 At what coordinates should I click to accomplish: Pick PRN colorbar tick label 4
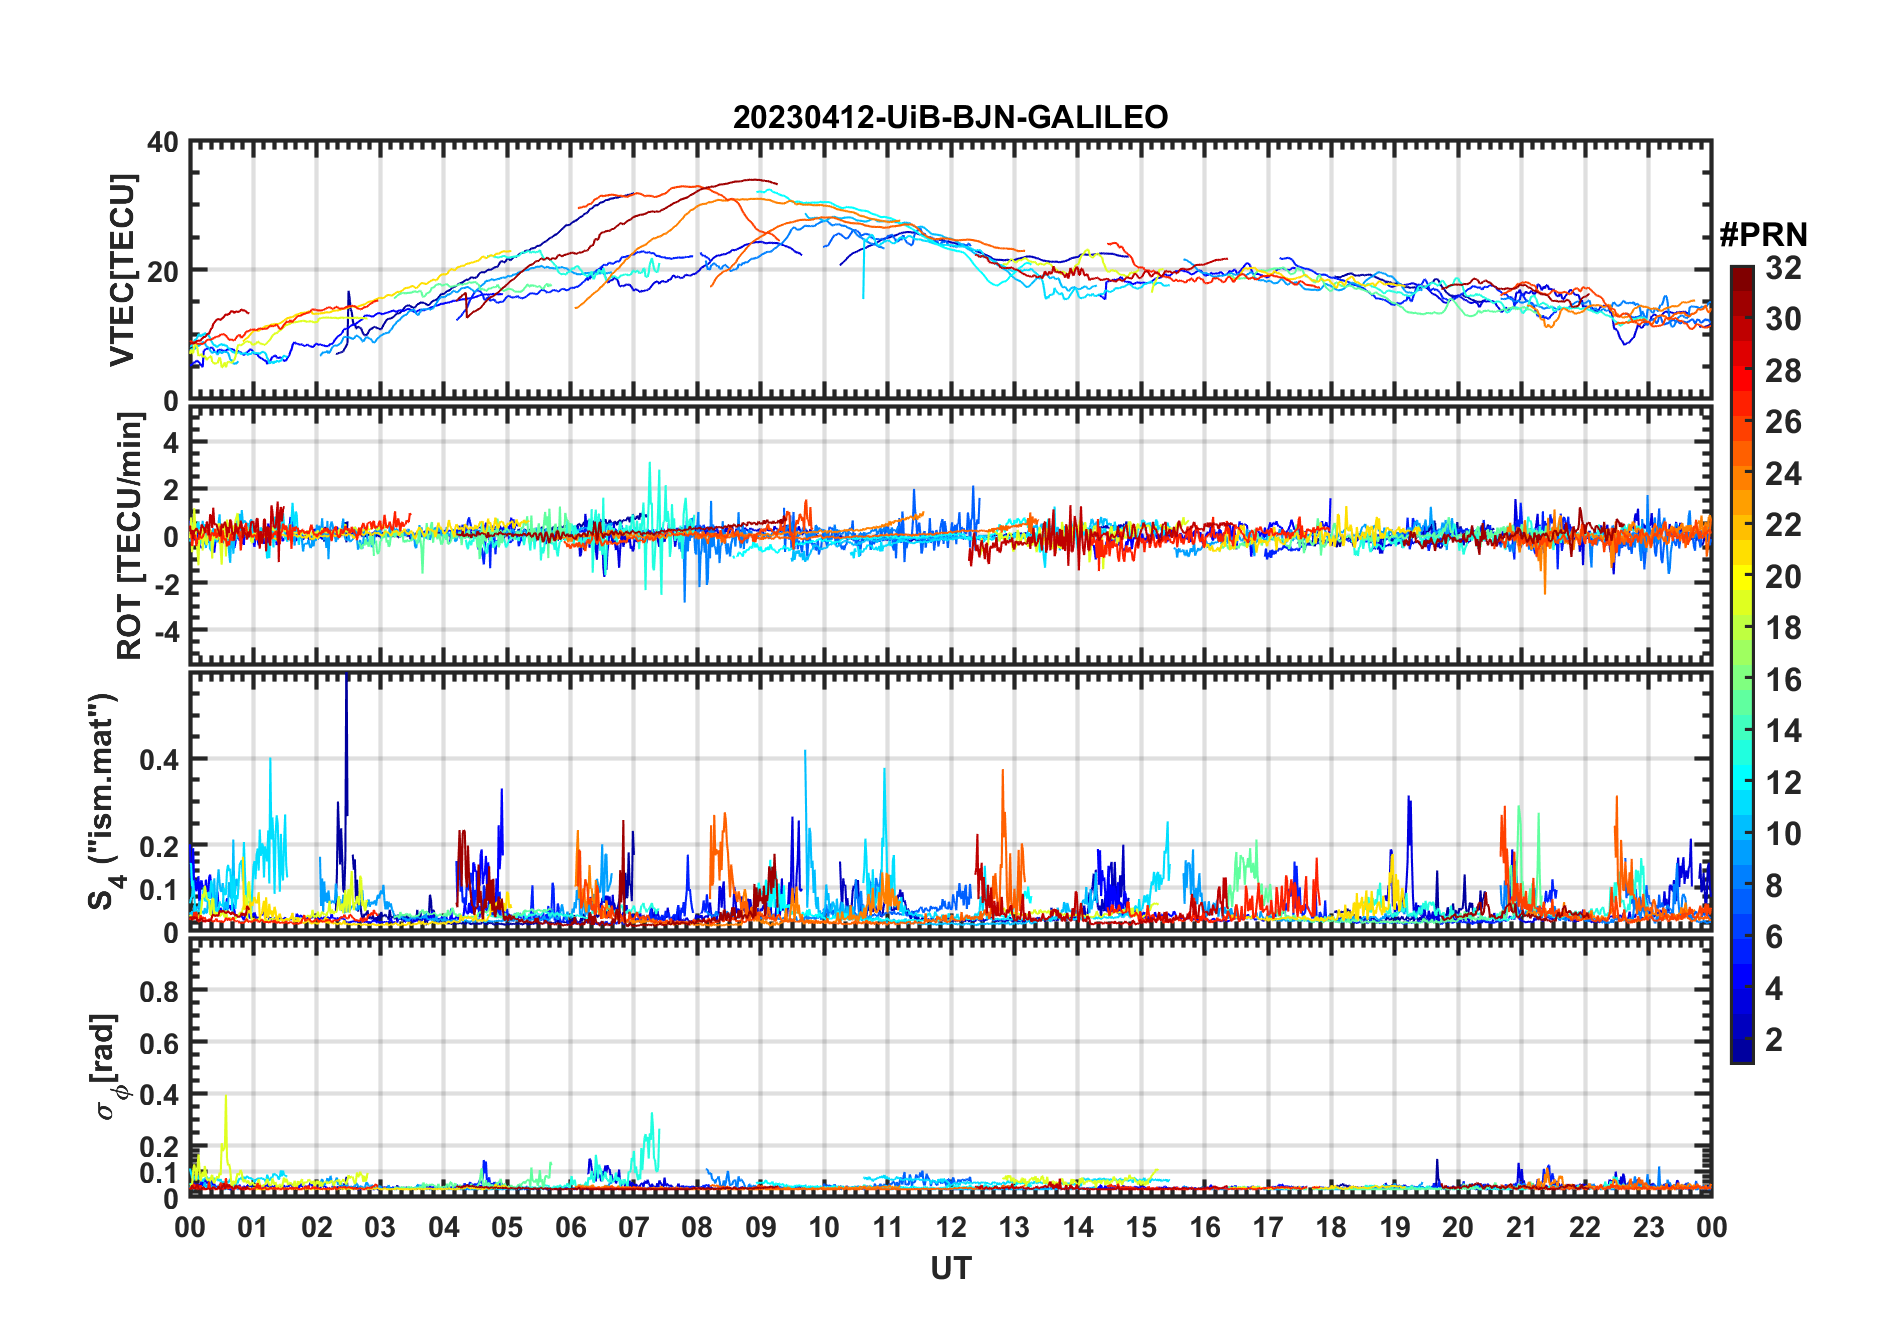tap(1774, 989)
